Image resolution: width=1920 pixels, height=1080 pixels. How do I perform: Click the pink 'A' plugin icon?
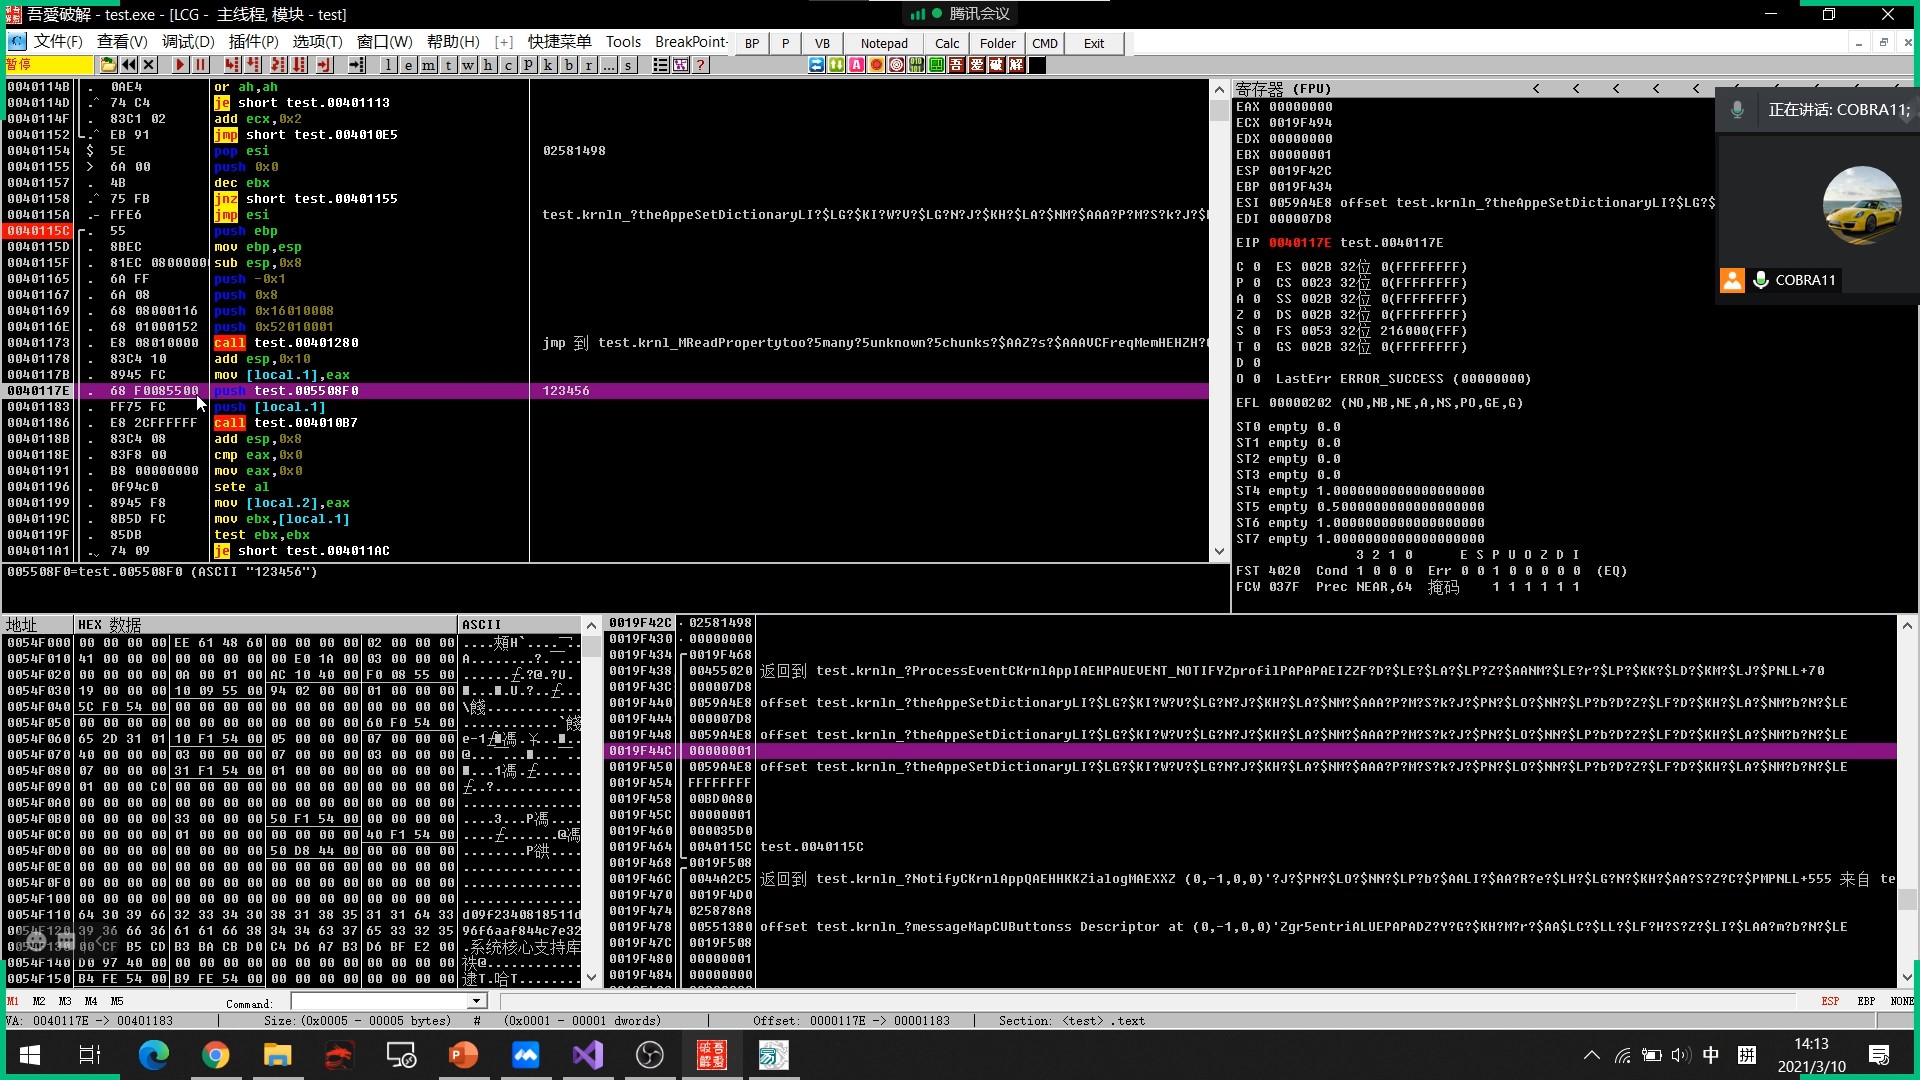[856, 65]
